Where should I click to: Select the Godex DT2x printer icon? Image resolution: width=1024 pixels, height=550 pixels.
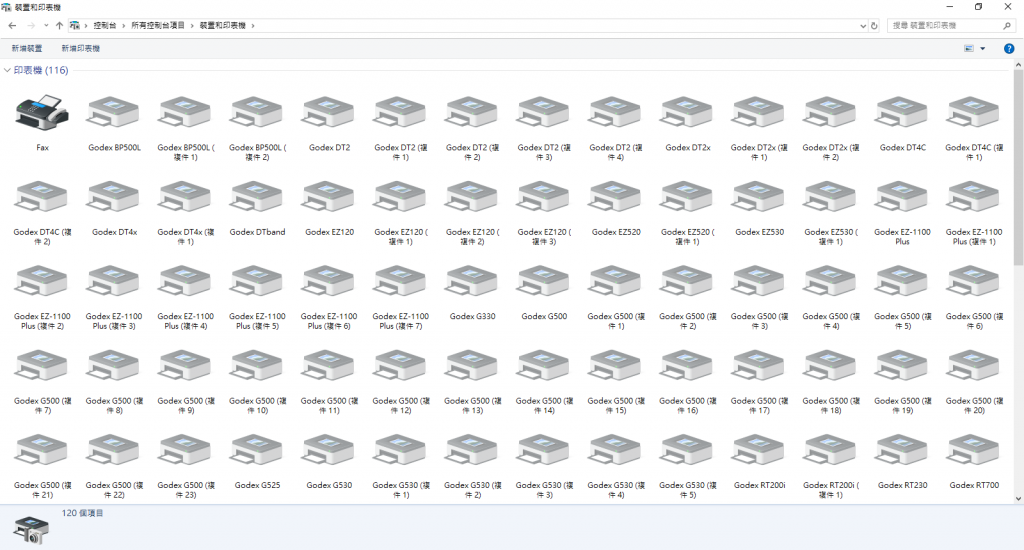(x=687, y=112)
